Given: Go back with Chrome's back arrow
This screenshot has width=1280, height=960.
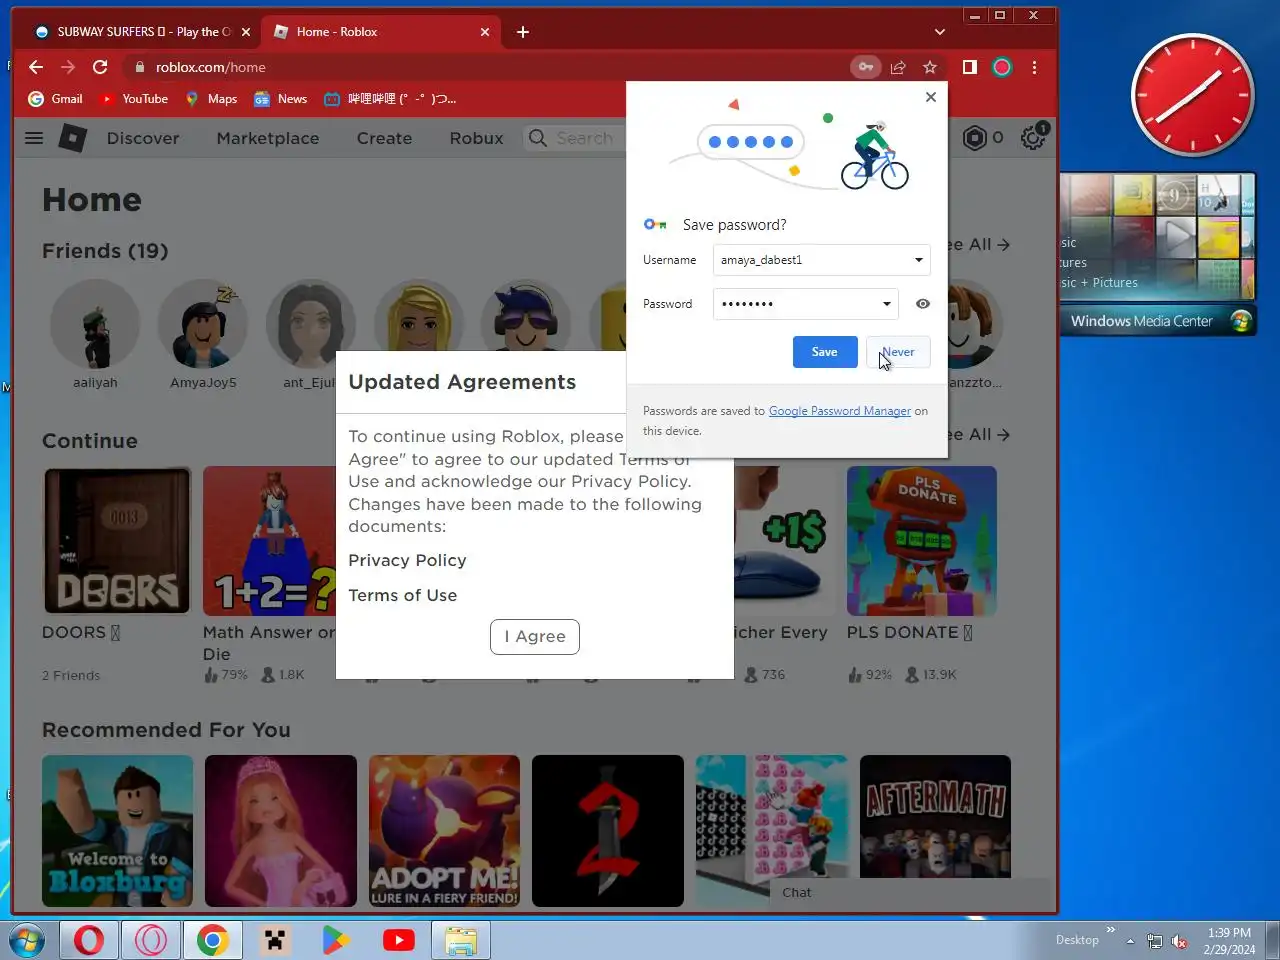Looking at the screenshot, I should click(36, 67).
